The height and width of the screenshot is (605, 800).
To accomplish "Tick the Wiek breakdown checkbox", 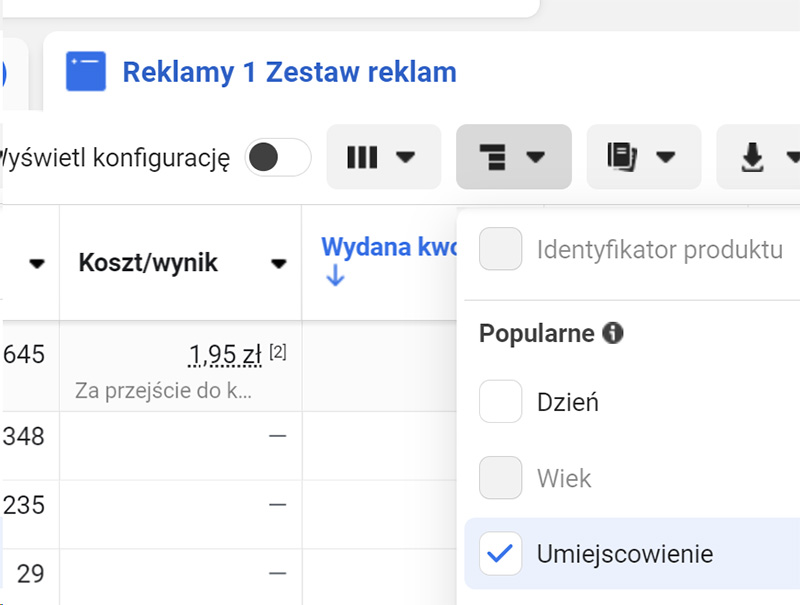I will [x=500, y=478].
